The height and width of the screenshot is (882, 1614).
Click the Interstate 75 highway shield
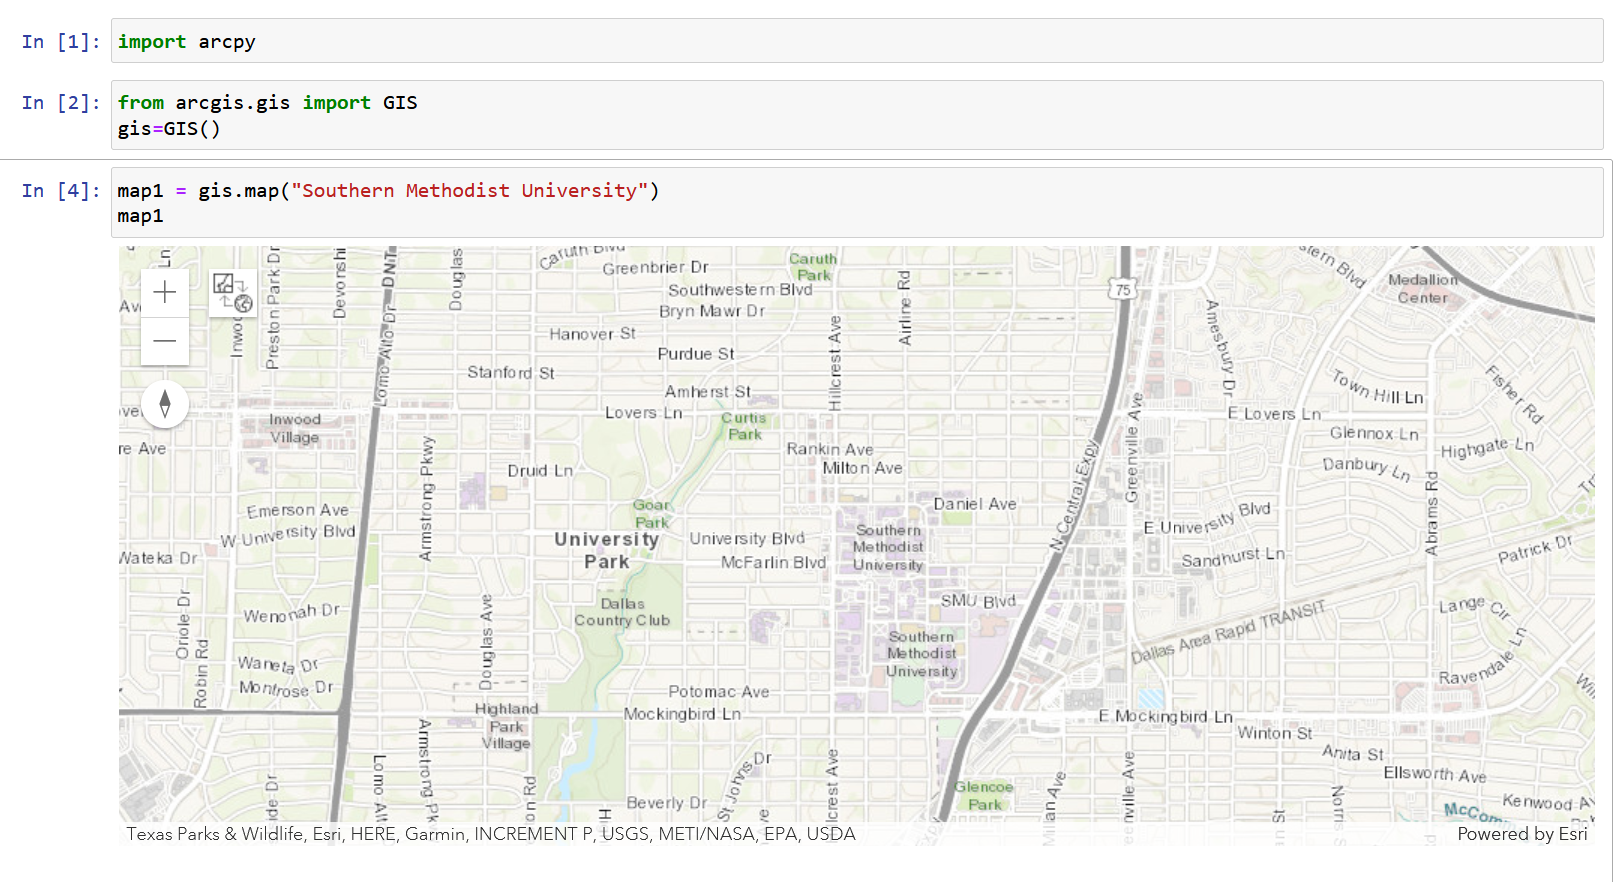pos(1122,290)
